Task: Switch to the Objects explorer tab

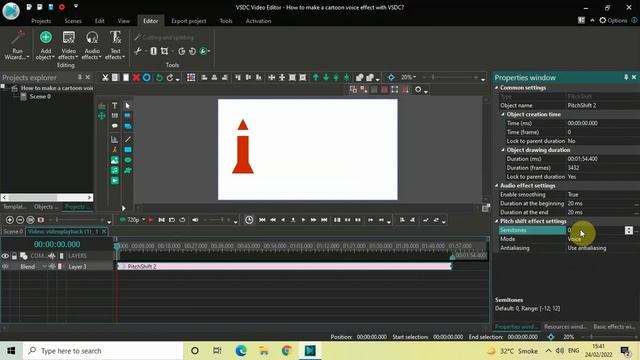Action: tap(46, 207)
